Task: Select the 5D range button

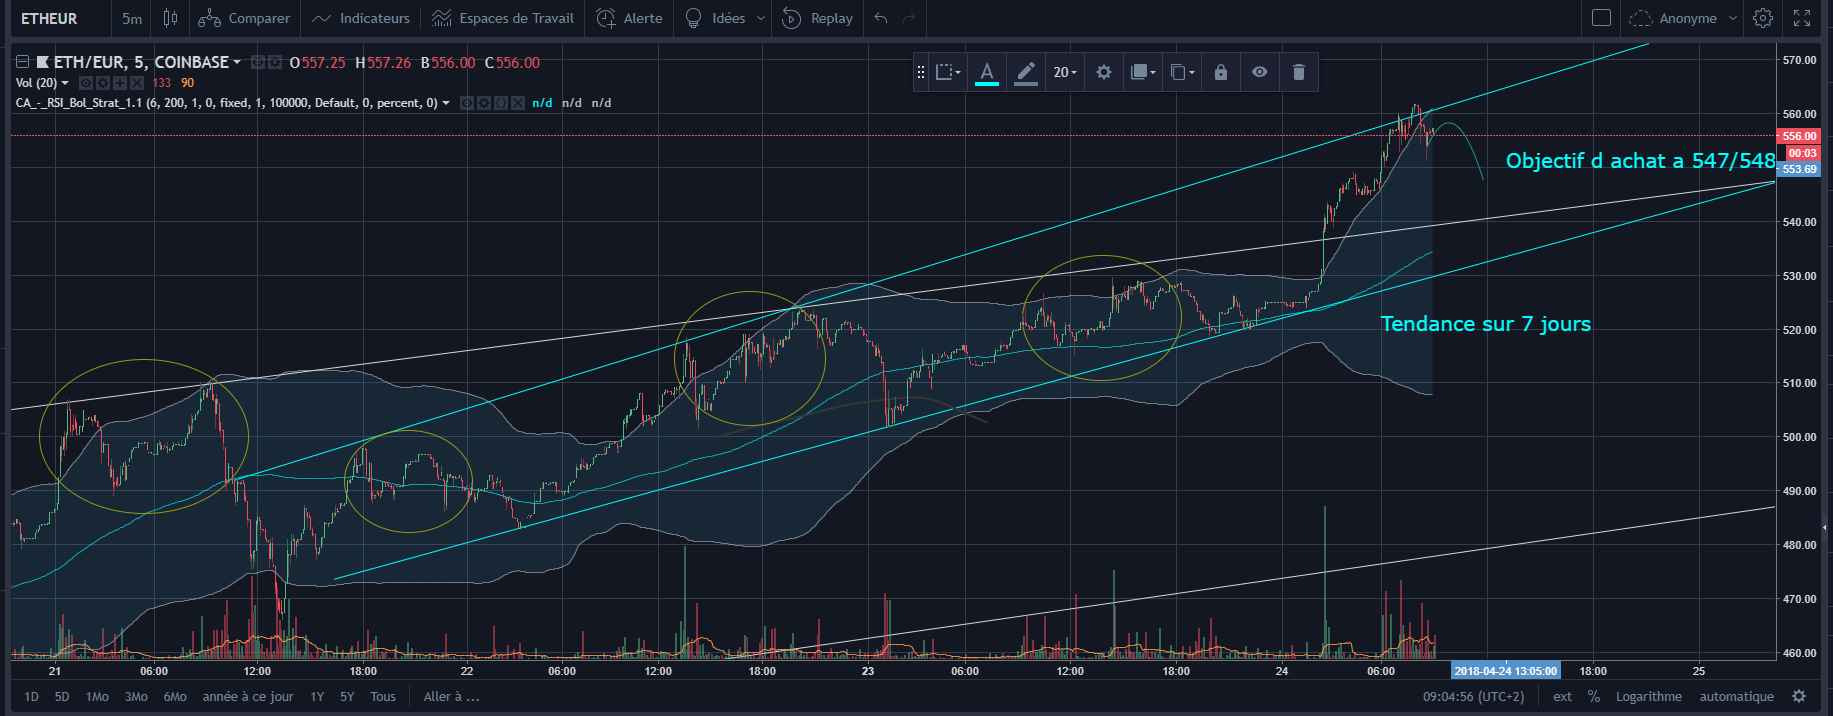Action: [x=62, y=696]
